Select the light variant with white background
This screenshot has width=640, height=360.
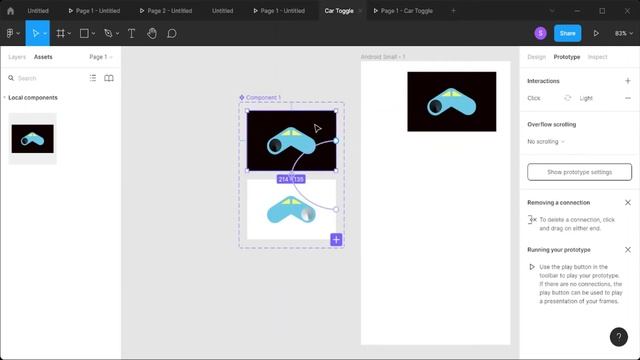[x=291, y=209]
